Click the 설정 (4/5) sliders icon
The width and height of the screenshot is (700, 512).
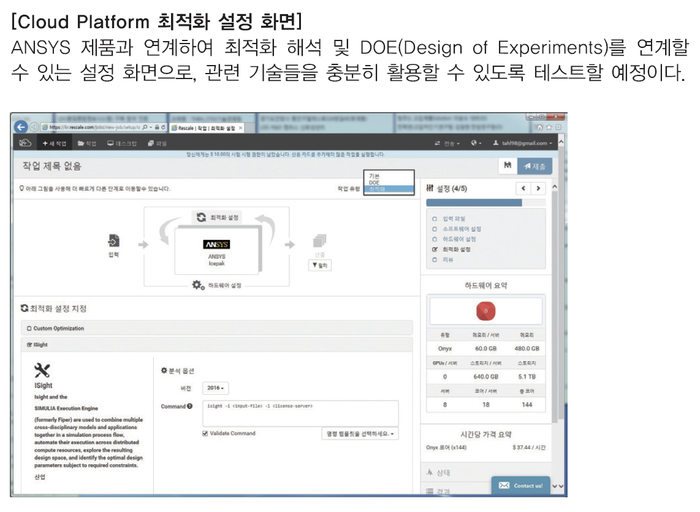click(x=430, y=188)
